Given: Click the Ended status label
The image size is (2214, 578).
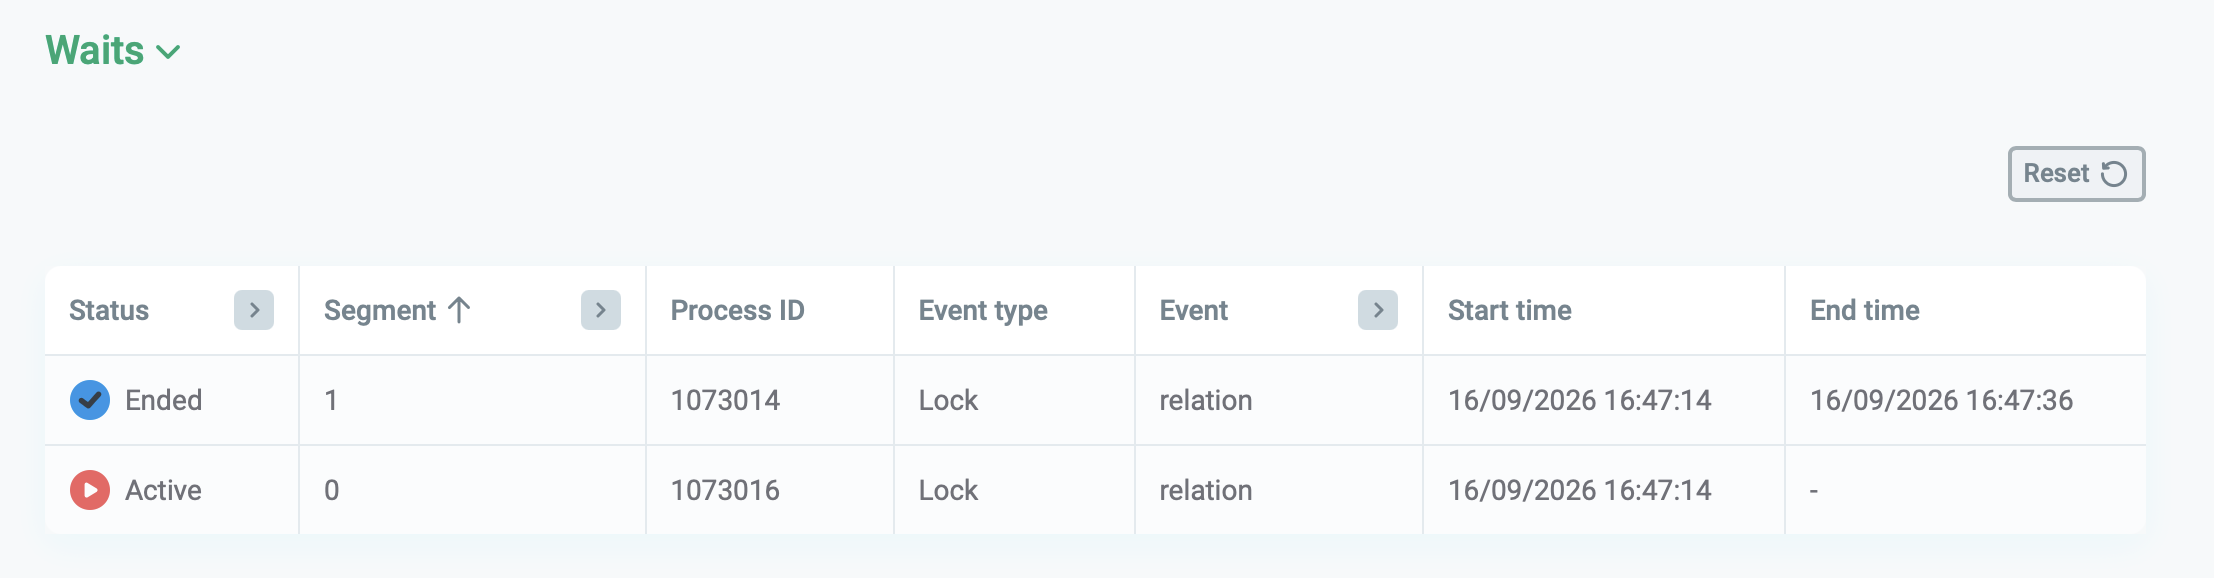Looking at the screenshot, I should point(164,400).
